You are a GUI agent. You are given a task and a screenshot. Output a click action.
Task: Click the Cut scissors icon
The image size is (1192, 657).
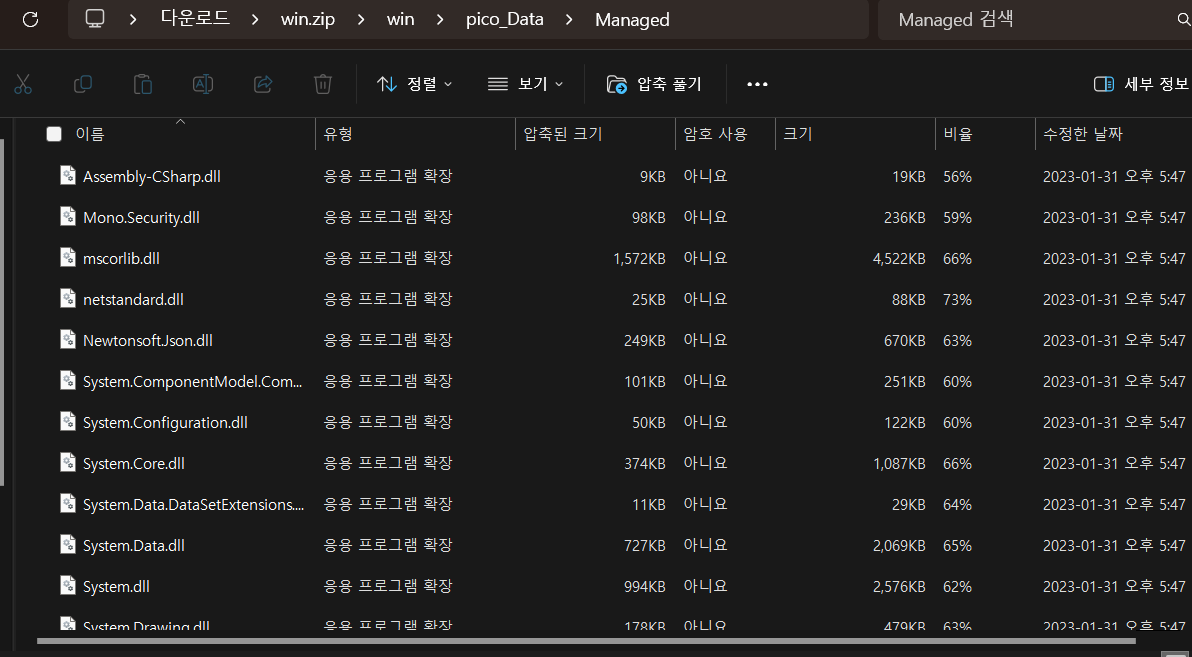[x=23, y=84]
